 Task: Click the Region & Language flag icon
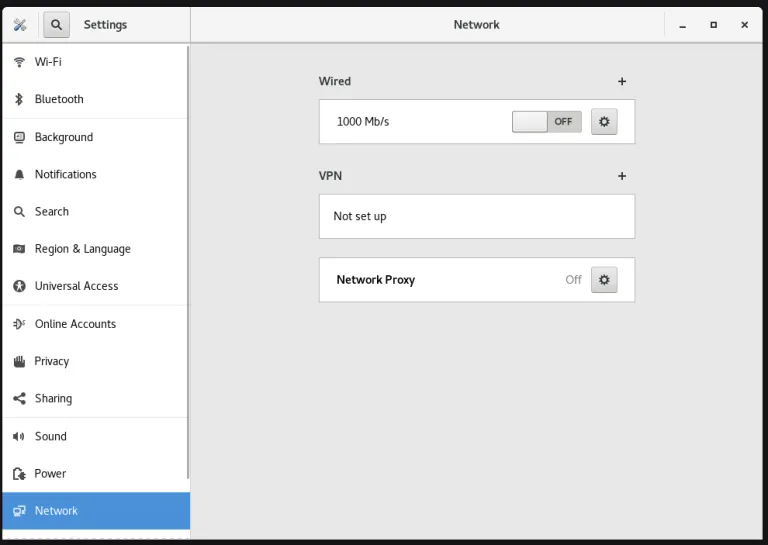click(x=19, y=249)
